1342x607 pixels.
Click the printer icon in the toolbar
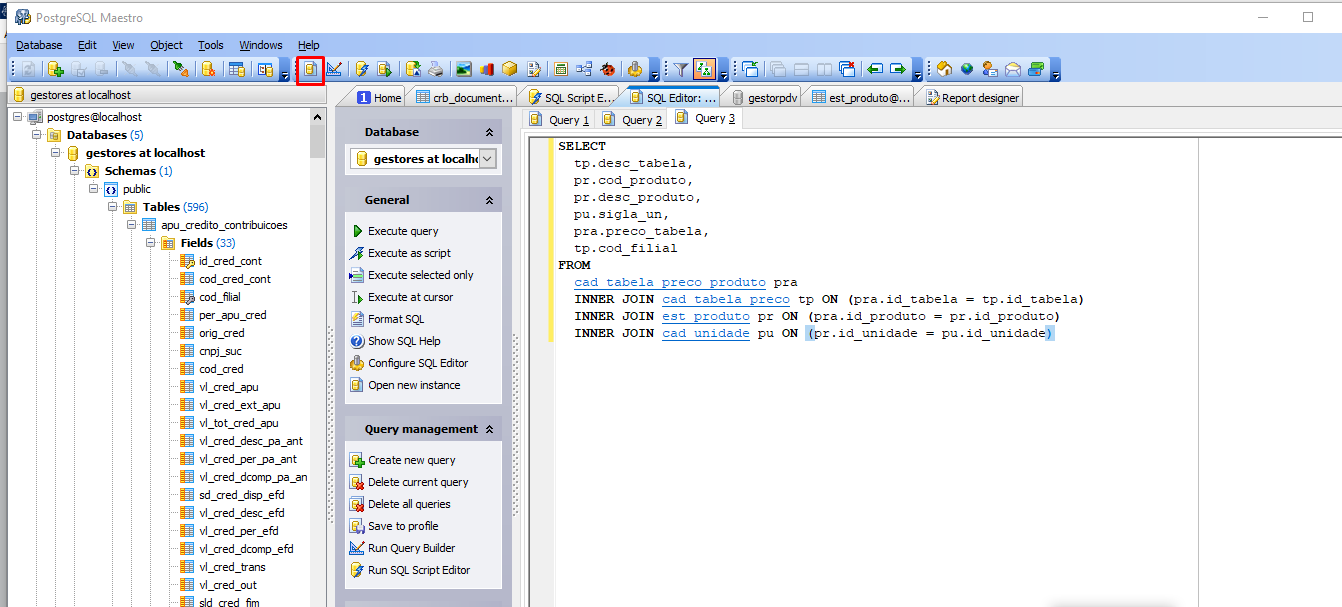pyautogui.click(x=436, y=69)
